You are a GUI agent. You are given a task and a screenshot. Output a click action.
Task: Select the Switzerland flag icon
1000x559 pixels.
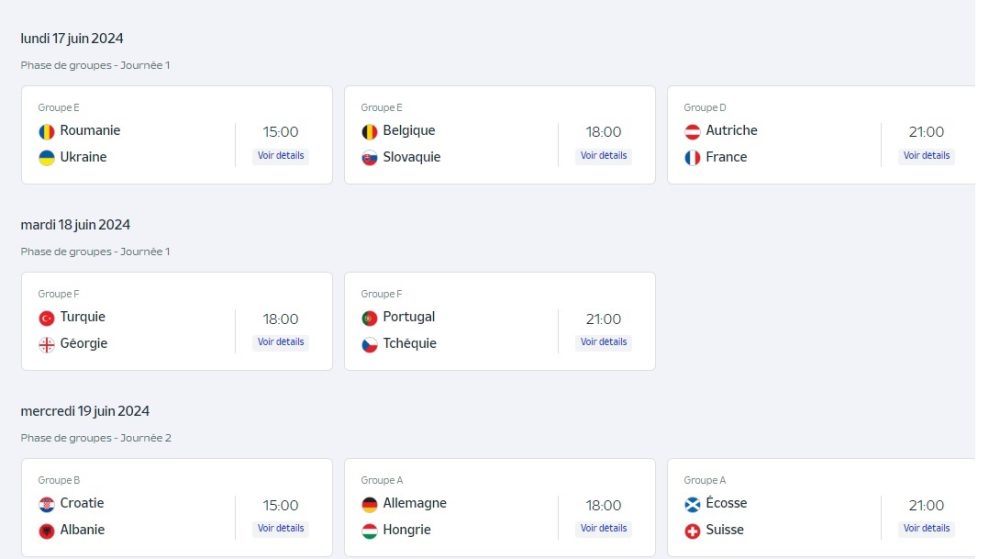[x=692, y=530]
